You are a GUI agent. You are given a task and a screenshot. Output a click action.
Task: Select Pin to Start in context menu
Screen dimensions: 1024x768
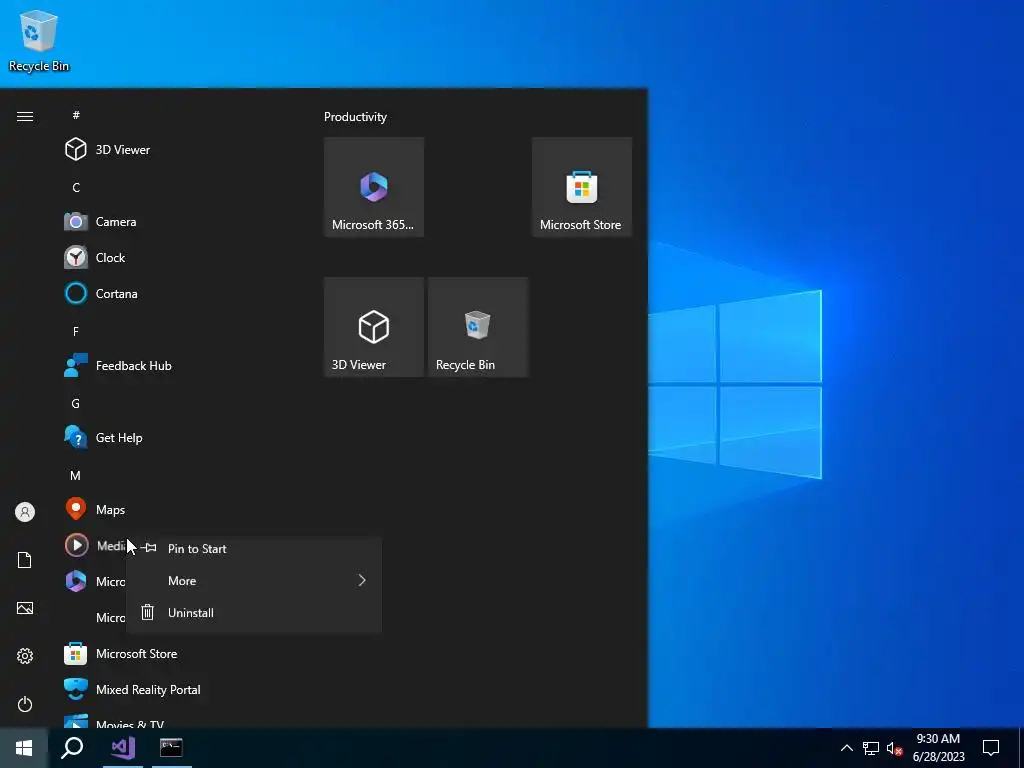[x=253, y=549]
